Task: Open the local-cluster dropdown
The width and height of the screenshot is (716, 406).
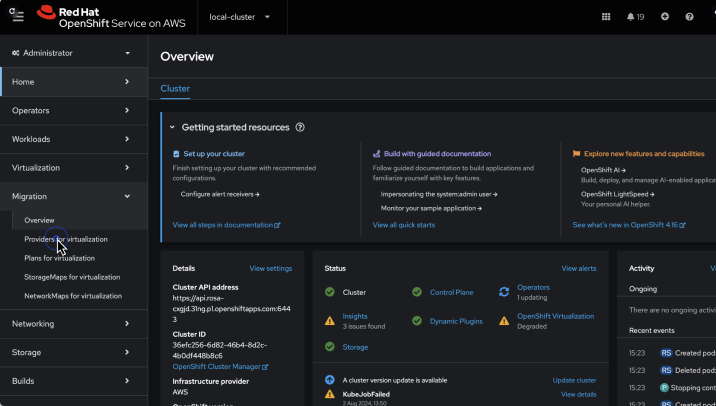Action: tap(239, 17)
